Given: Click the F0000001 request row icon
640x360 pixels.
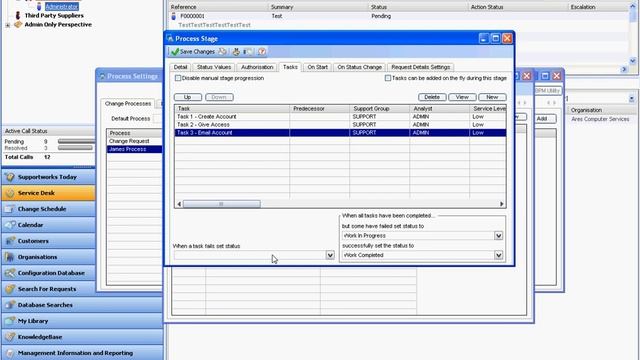Looking at the screenshot, I should tap(173, 16).
